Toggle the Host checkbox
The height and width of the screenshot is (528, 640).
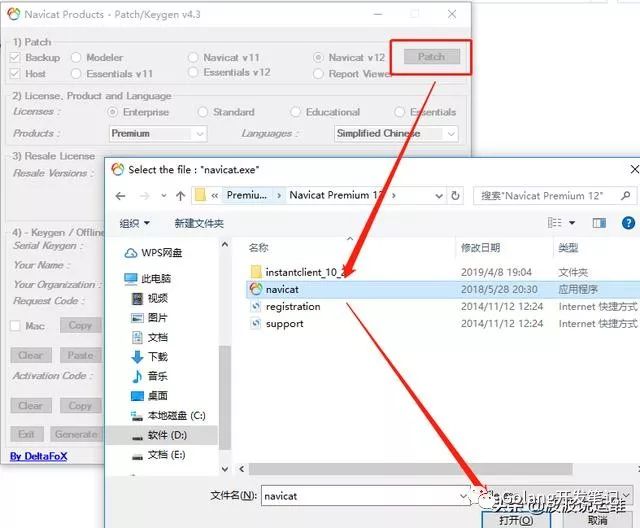pos(15,74)
